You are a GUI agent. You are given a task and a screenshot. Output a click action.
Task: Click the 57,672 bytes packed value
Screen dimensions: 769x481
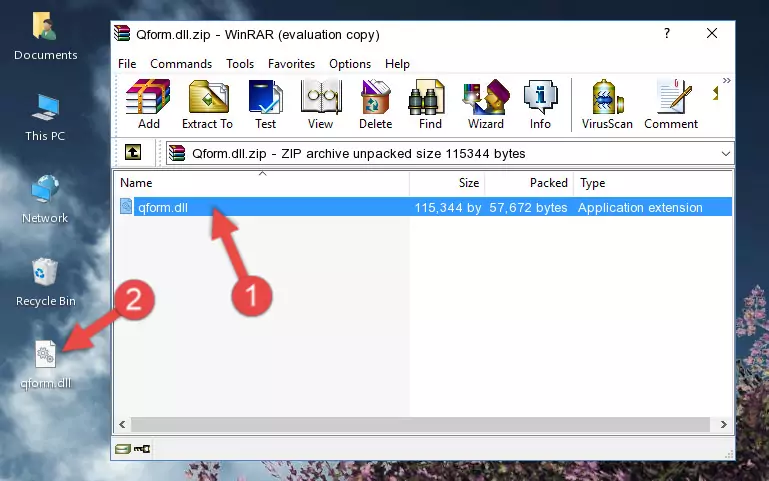tap(528, 207)
